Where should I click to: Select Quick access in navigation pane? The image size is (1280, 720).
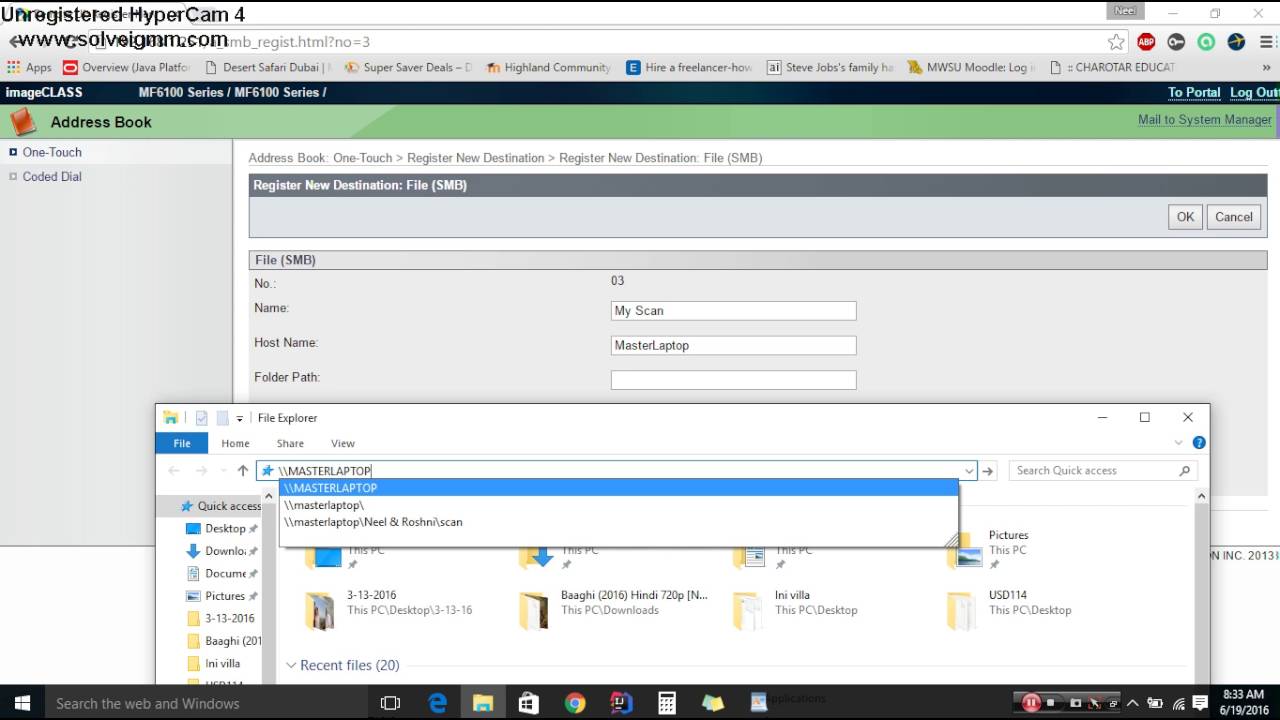click(219, 506)
